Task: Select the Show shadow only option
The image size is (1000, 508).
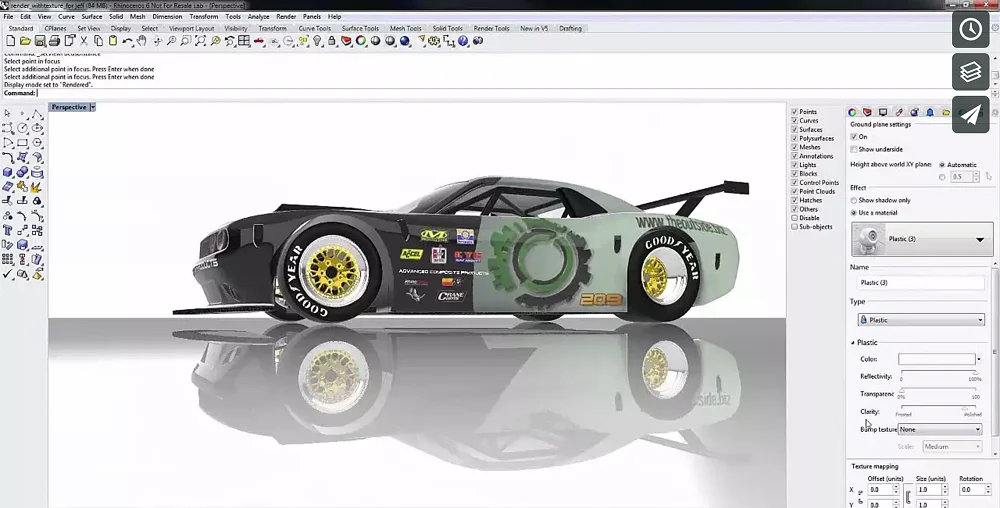Action: [854, 200]
